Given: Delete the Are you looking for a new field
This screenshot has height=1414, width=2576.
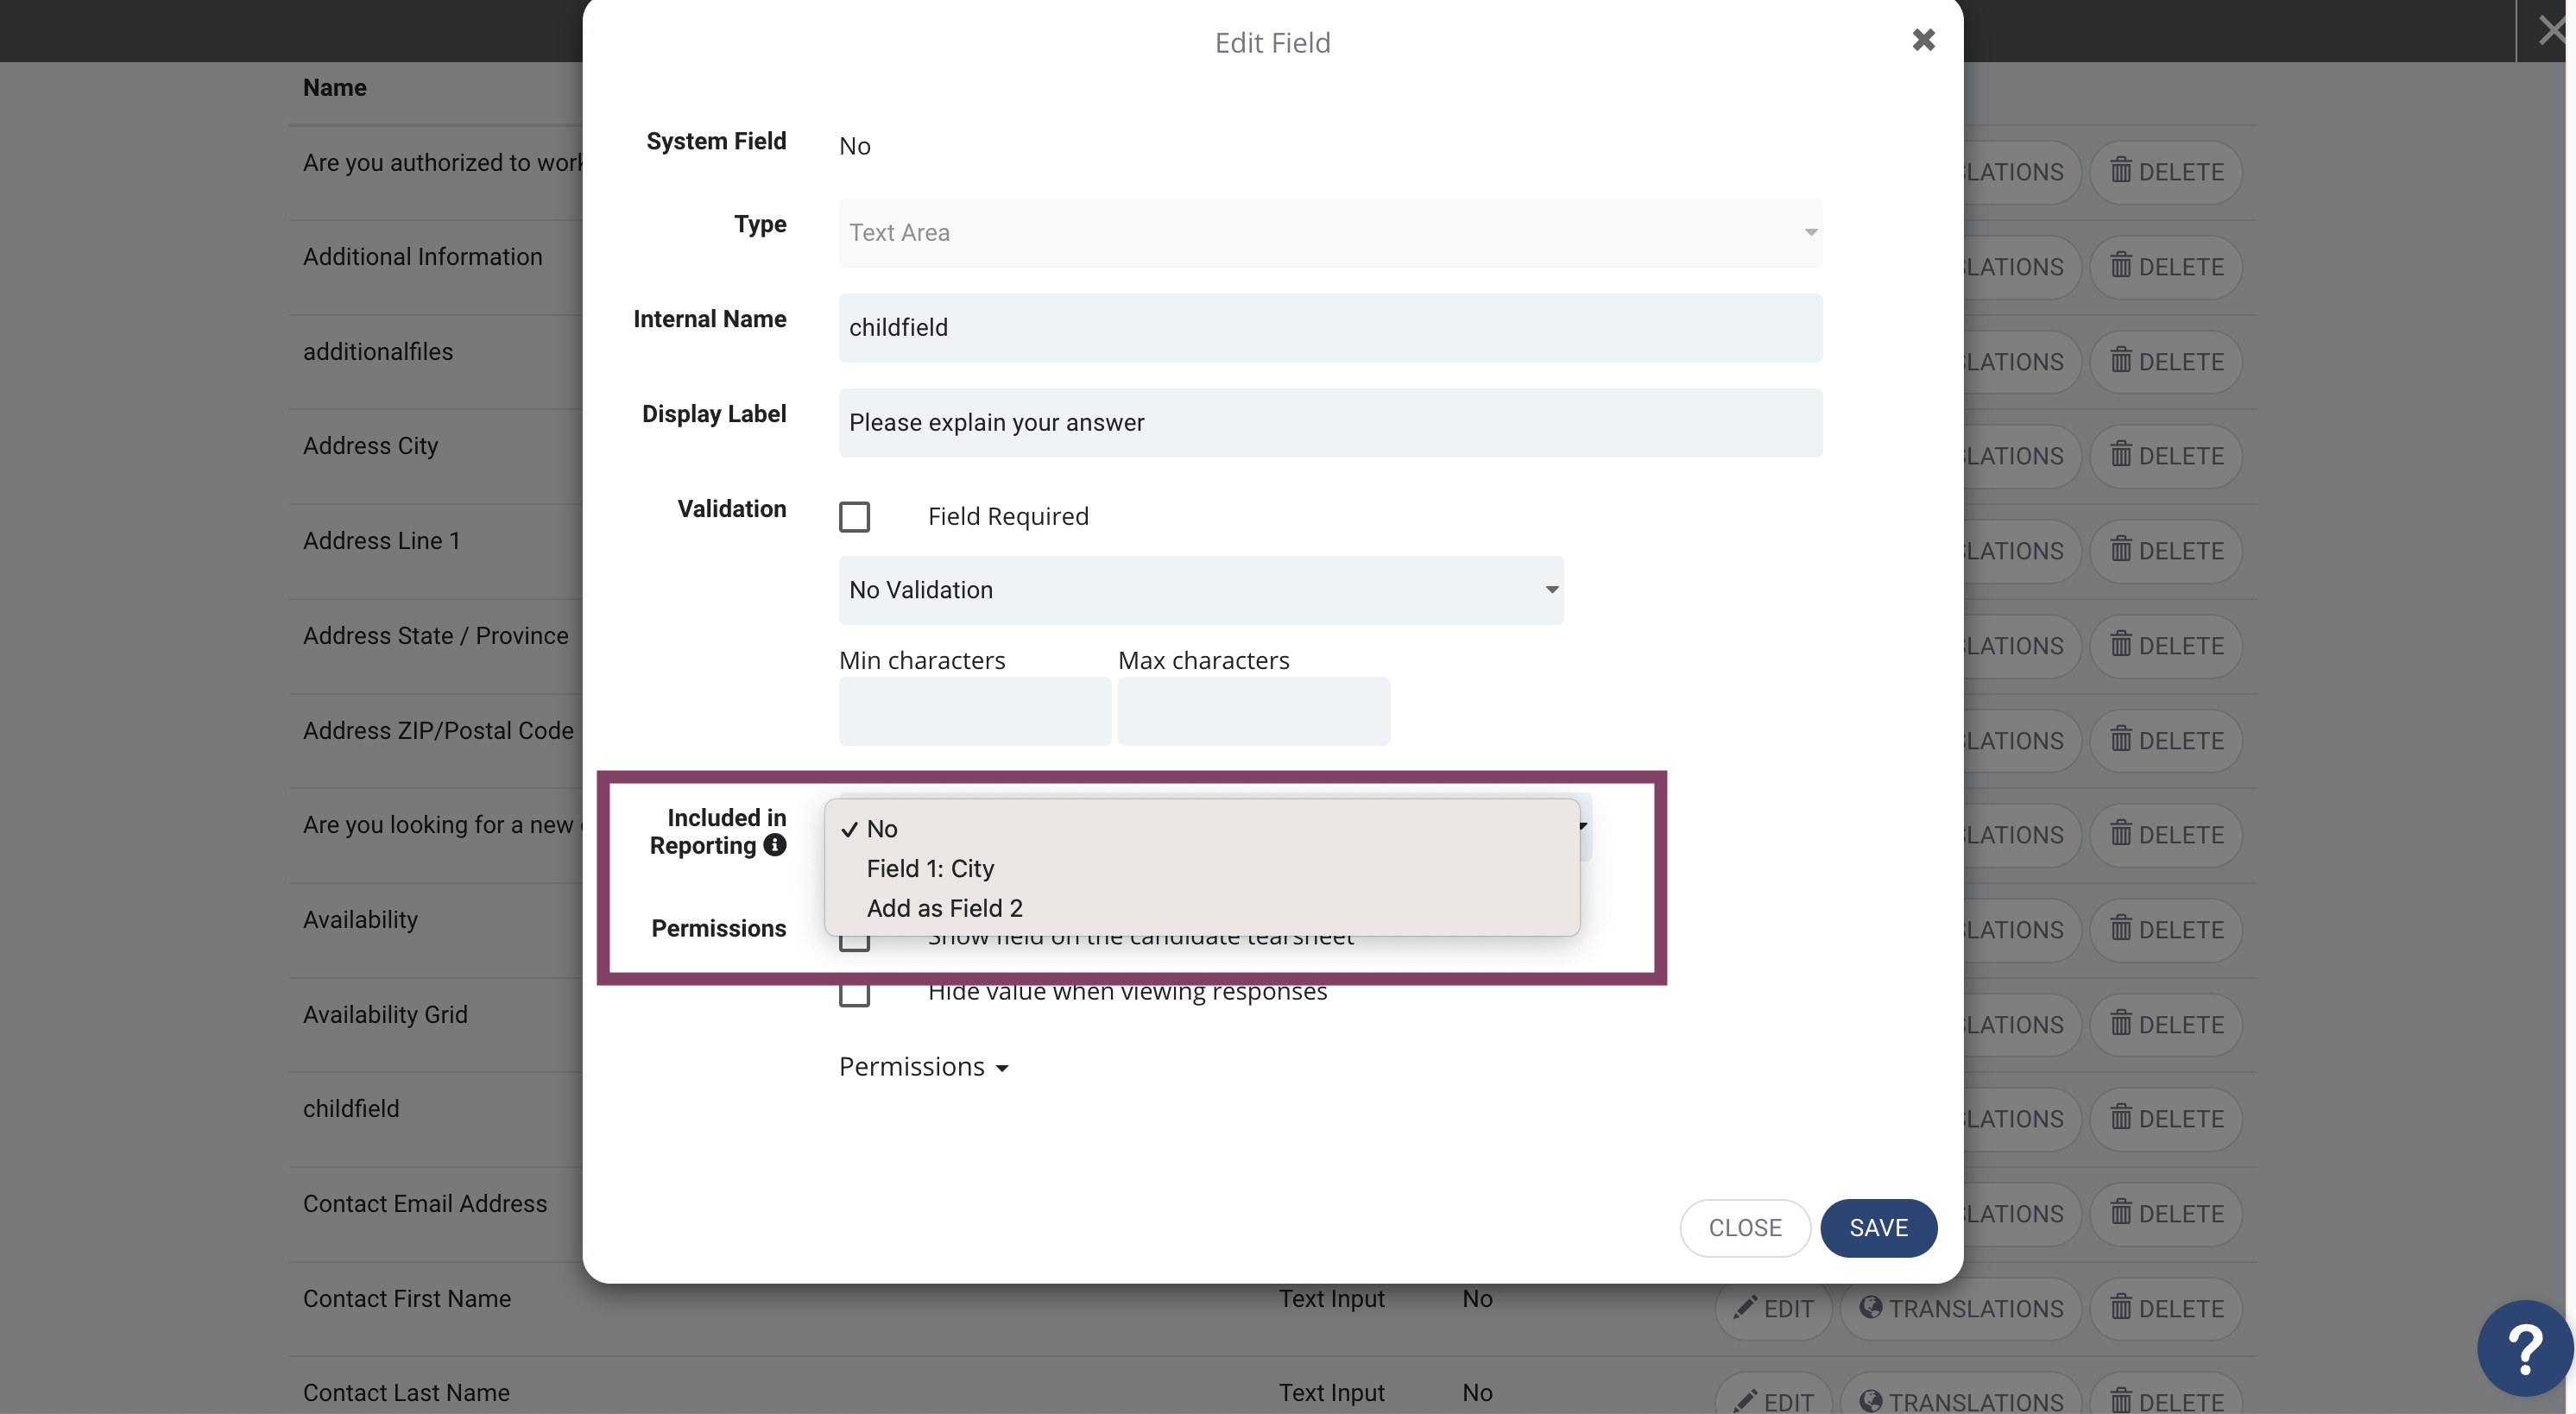Looking at the screenshot, I should (x=2166, y=835).
